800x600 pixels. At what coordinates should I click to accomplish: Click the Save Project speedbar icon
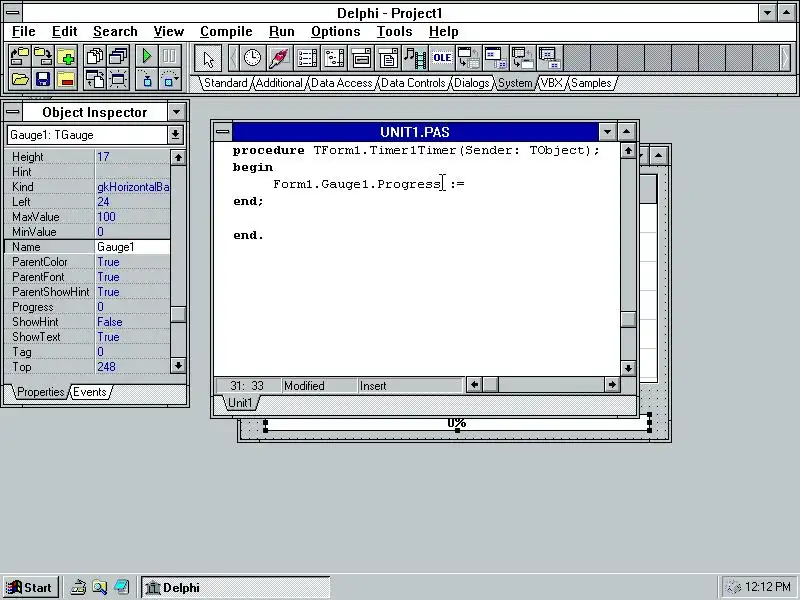click(43, 56)
